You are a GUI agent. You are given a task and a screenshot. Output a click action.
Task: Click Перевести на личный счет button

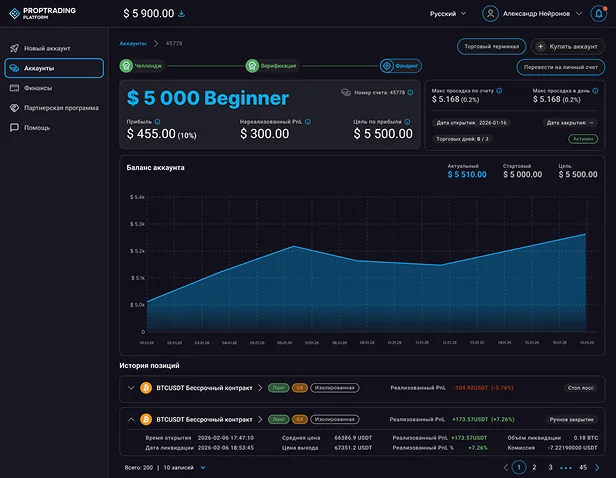coord(561,67)
